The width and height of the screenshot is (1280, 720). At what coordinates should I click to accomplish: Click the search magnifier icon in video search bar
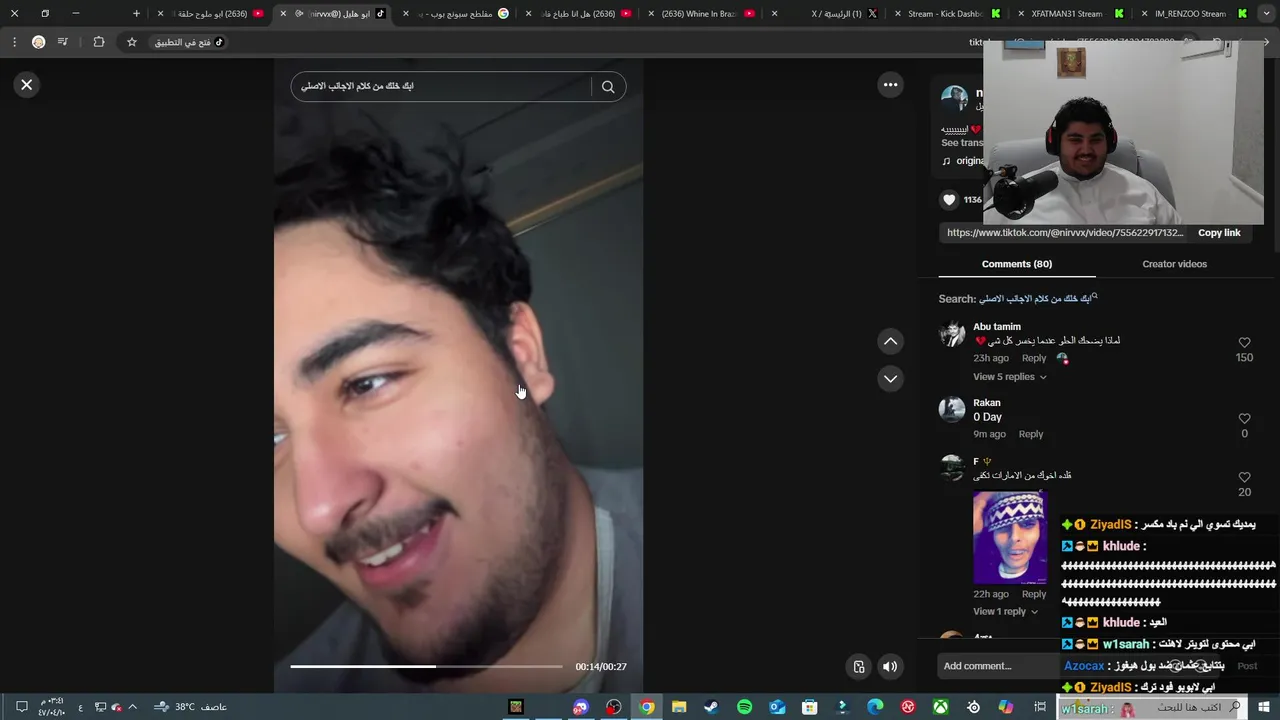pyautogui.click(x=608, y=87)
